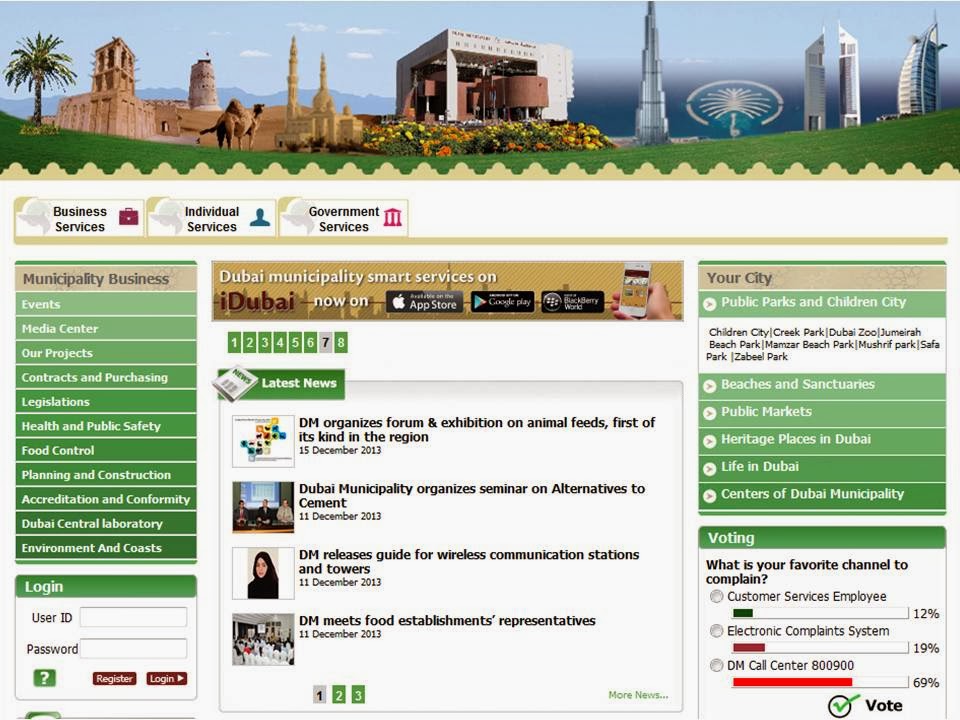Click Children City link in parks list
This screenshot has width=960, height=720.
[x=739, y=332]
